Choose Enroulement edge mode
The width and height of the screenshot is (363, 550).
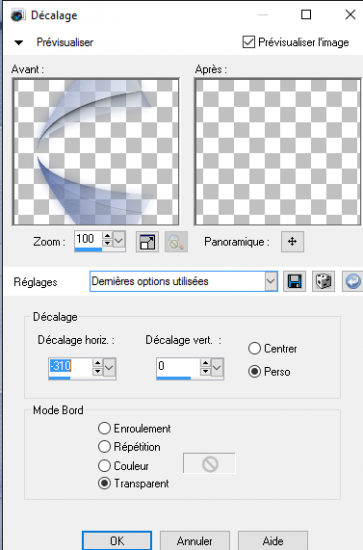point(104,428)
